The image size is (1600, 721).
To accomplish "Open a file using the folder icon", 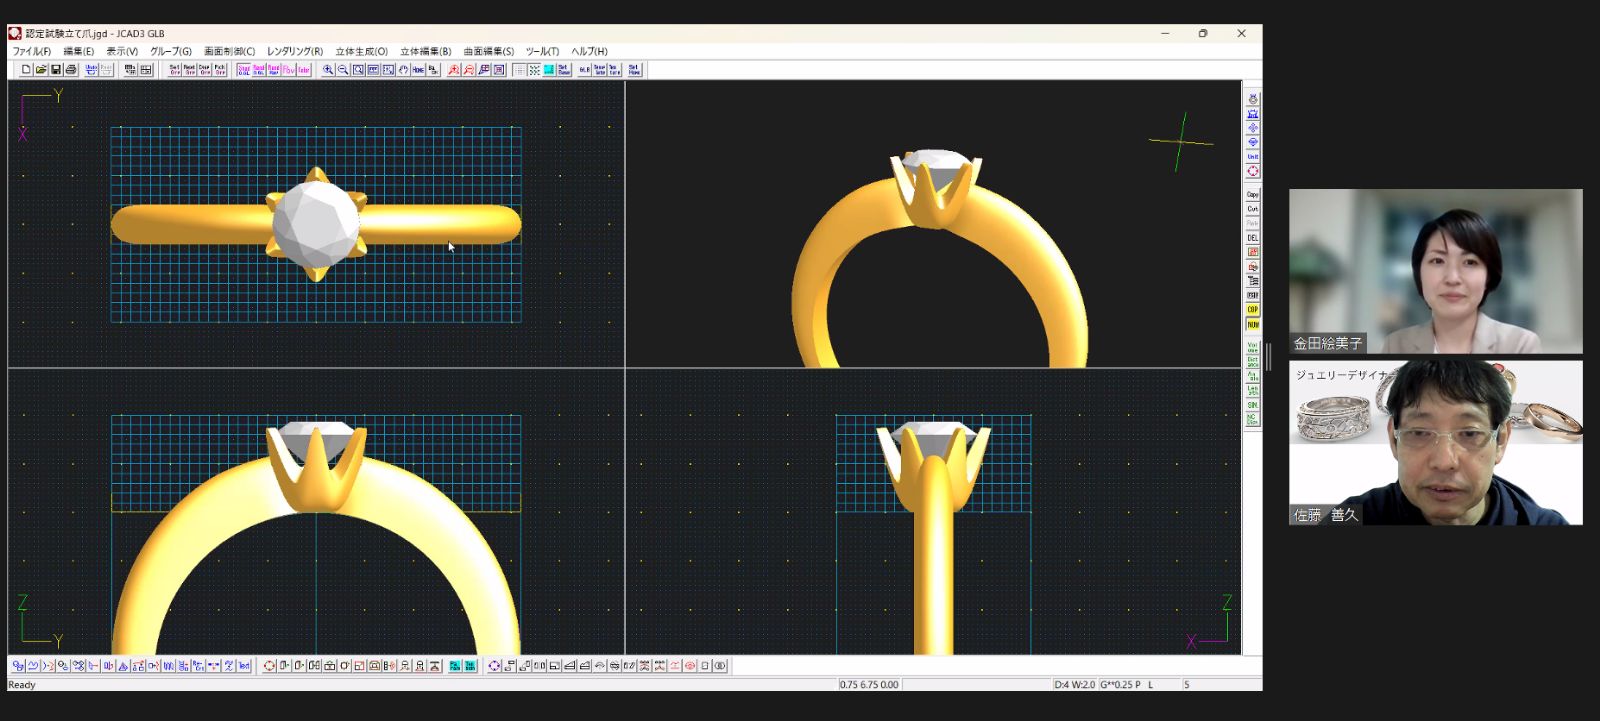I will (x=41, y=70).
